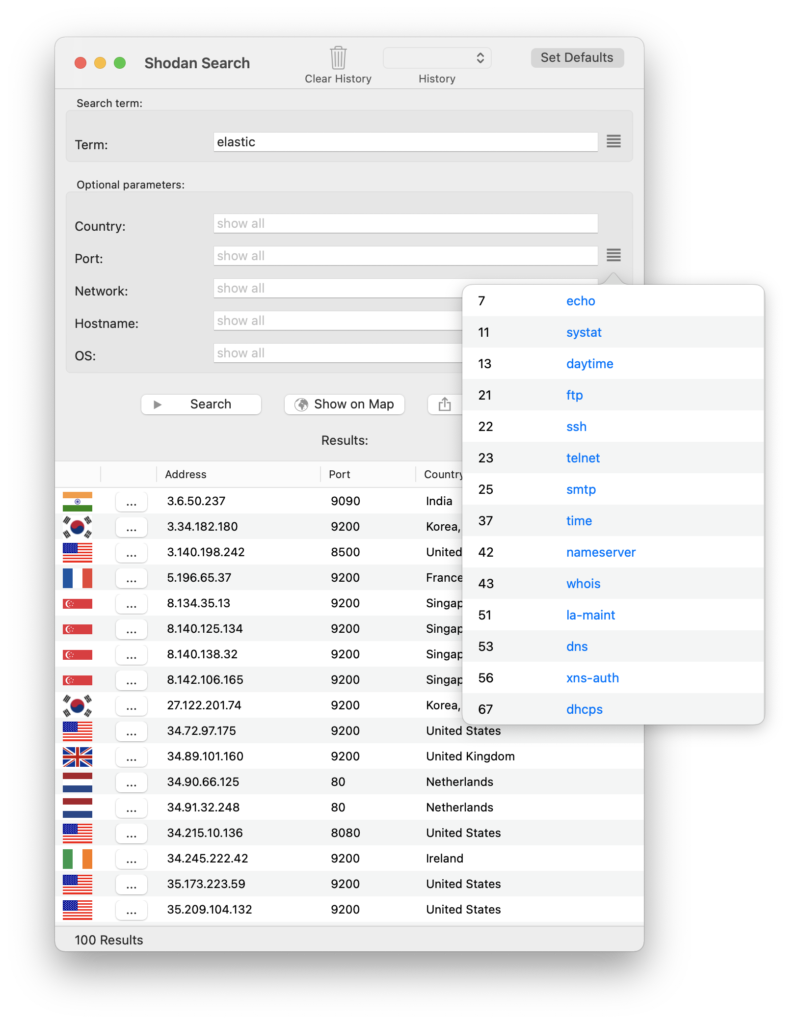
Task: Click the Hostname input field
Action: pyautogui.click(x=338, y=321)
